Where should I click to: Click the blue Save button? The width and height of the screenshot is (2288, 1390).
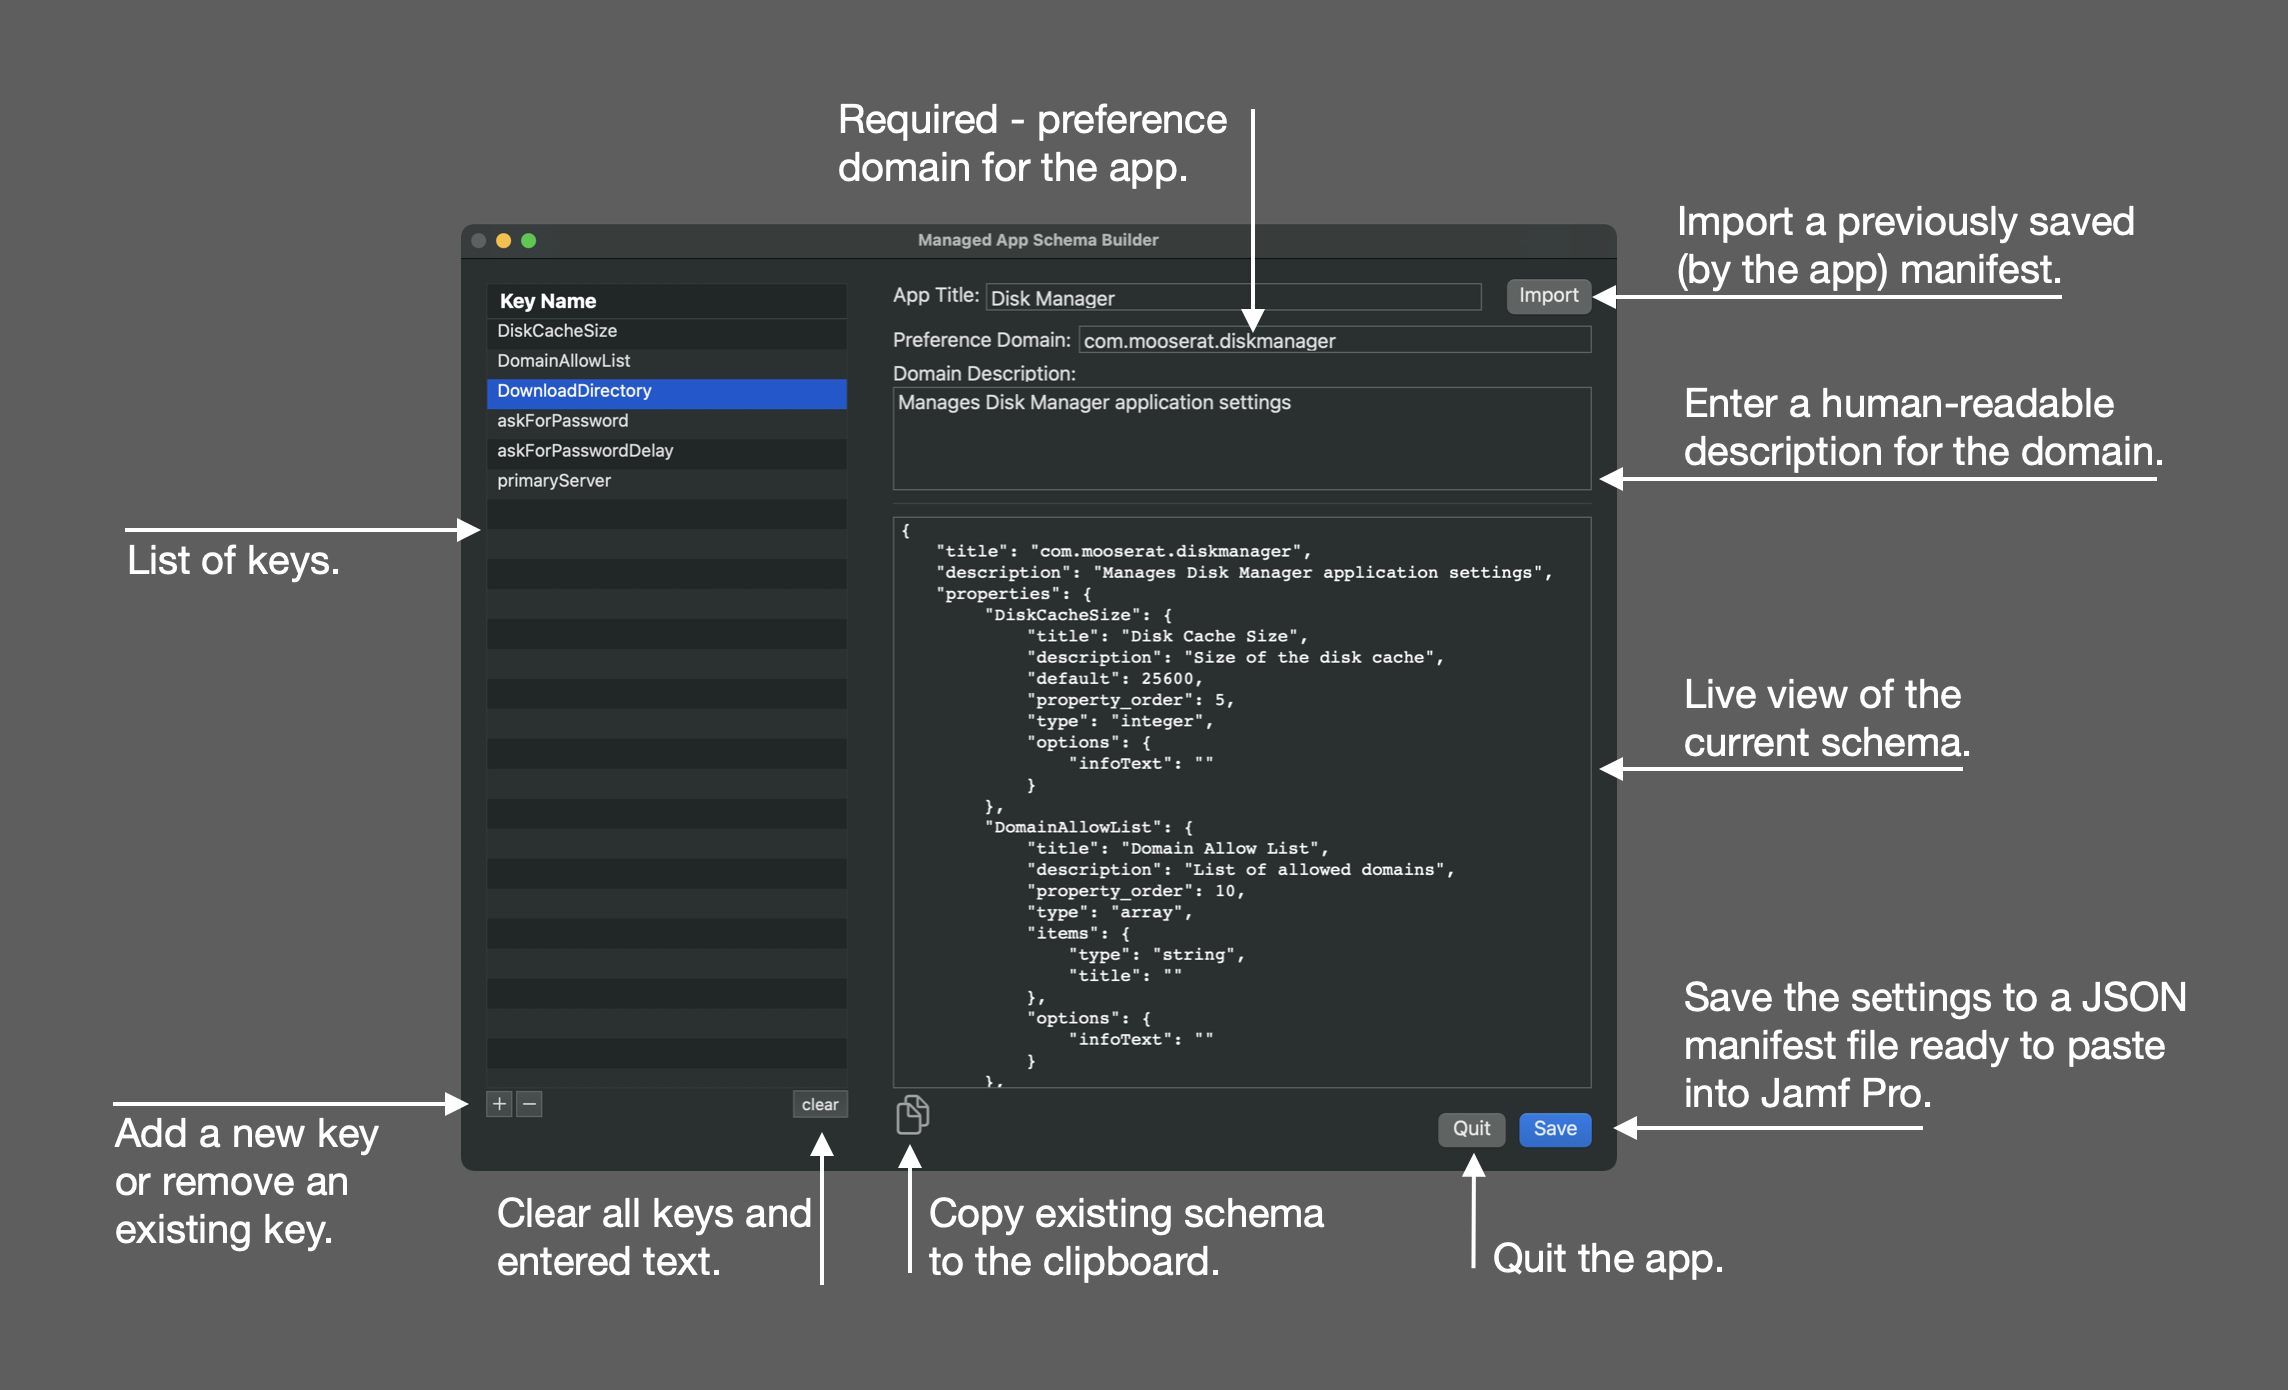(1555, 1129)
